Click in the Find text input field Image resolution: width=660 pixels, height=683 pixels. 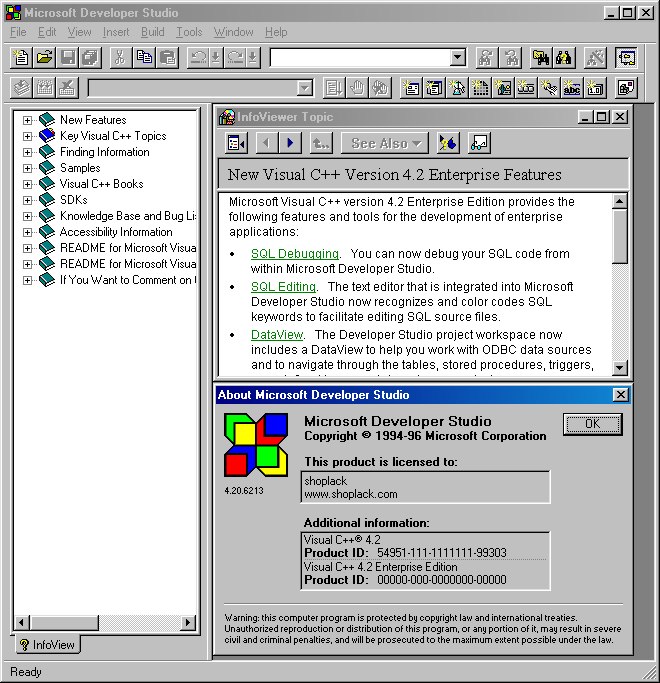[360, 57]
